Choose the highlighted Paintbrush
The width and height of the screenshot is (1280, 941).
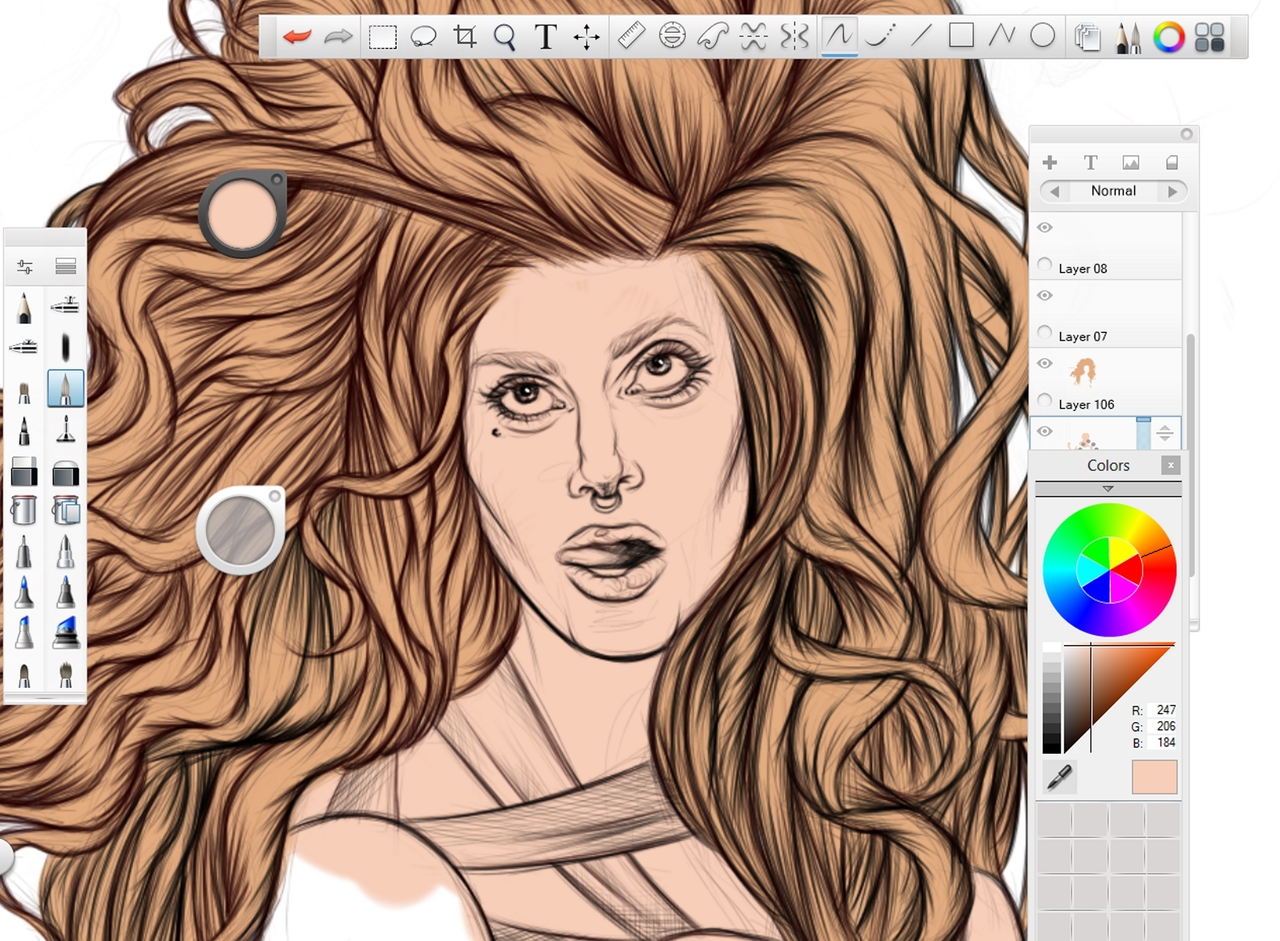click(x=66, y=388)
